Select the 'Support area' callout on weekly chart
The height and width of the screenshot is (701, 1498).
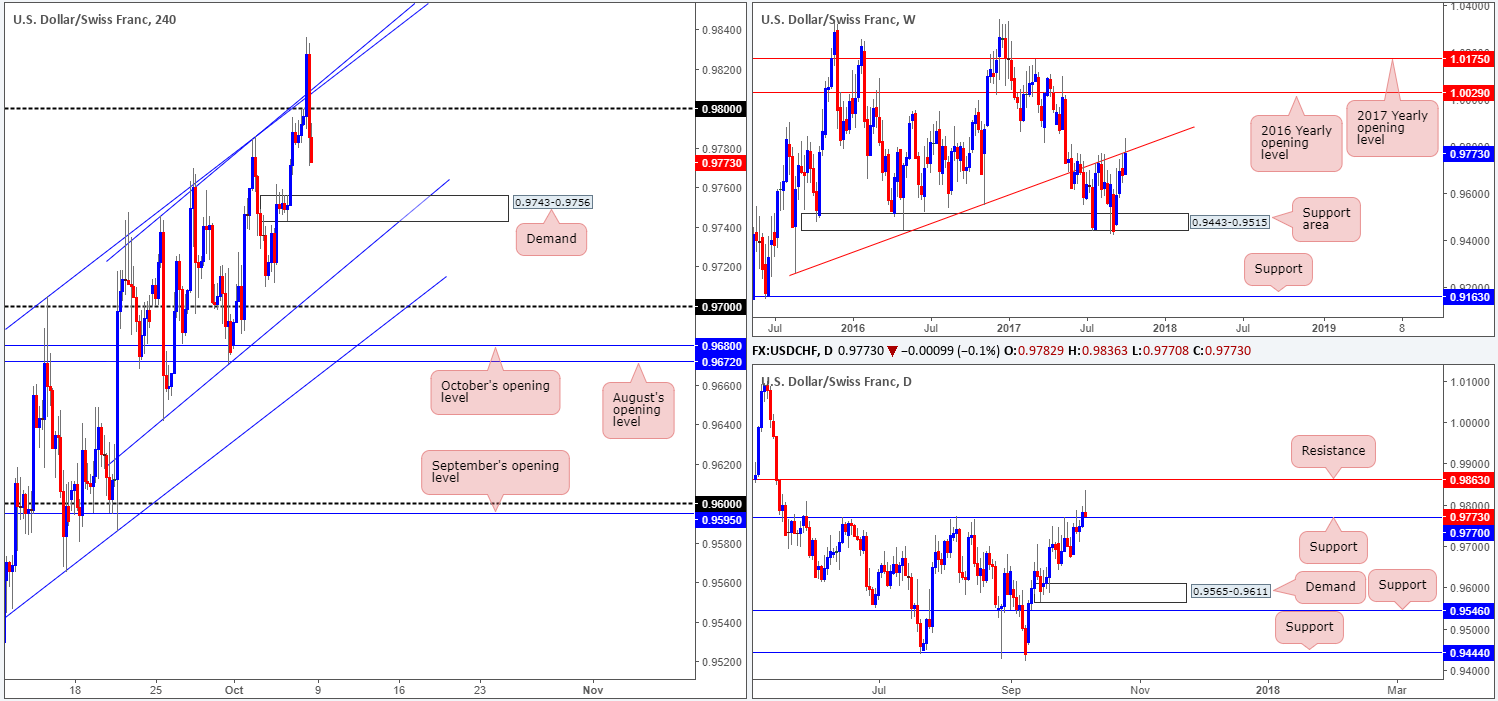click(1326, 220)
